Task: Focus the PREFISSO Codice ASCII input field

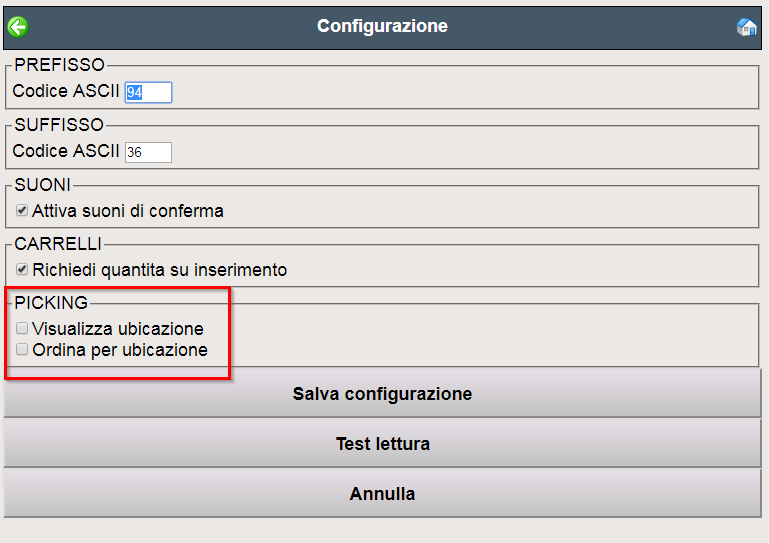Action: click(148, 92)
